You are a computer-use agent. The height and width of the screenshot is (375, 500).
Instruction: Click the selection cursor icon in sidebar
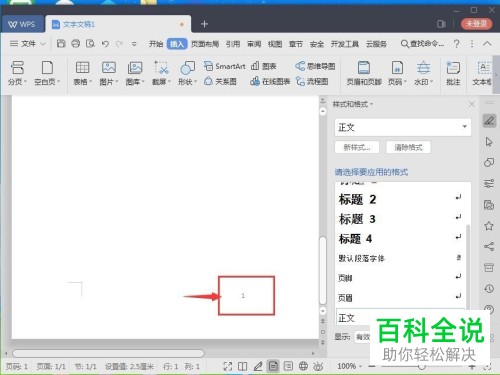pyautogui.click(x=489, y=142)
